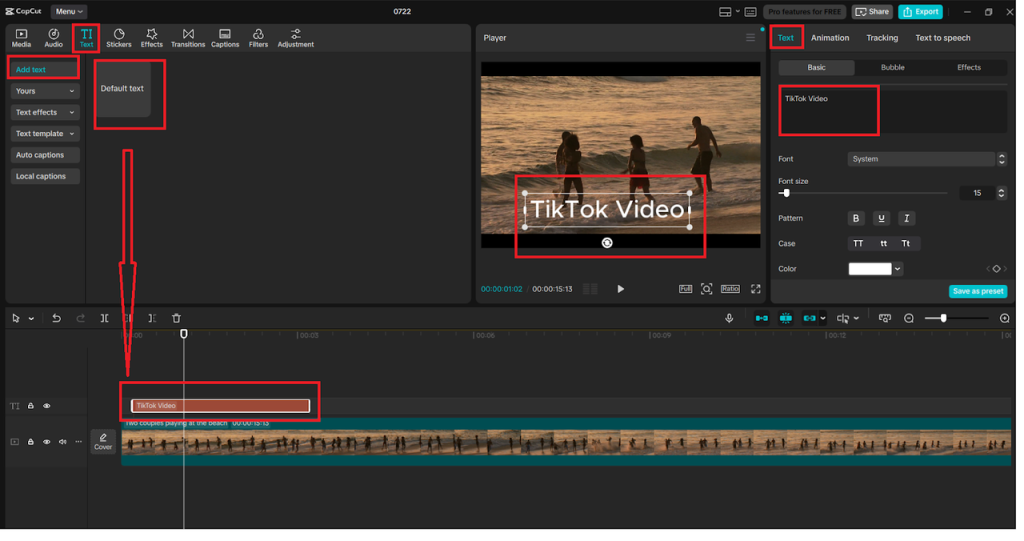Click the Undo arrow in timeline toolbar

coord(56,318)
